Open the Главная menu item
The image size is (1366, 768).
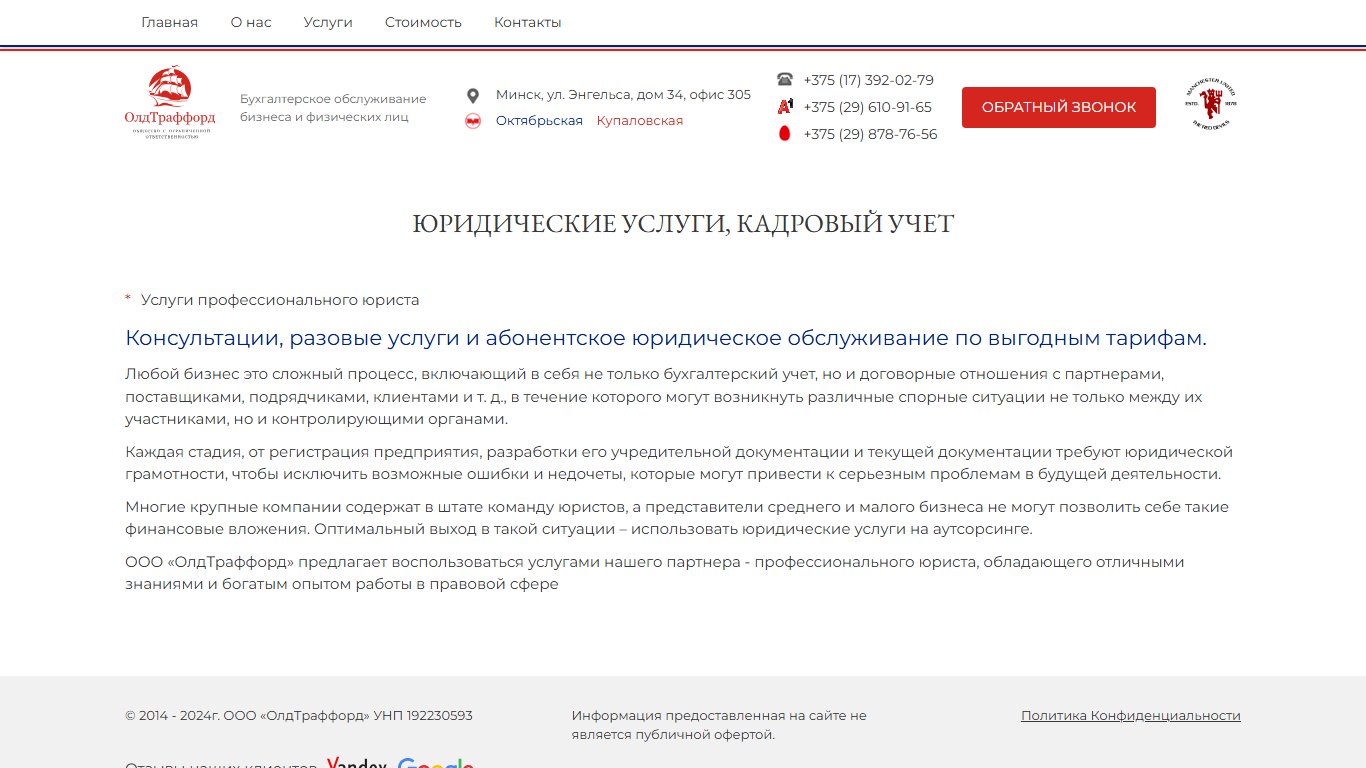169,22
